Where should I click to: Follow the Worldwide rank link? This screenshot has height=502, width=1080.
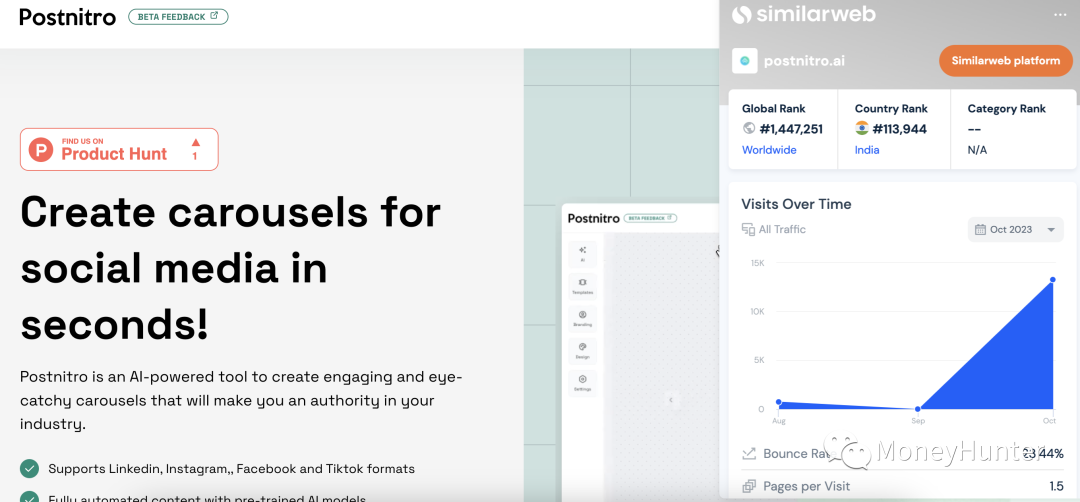click(769, 150)
